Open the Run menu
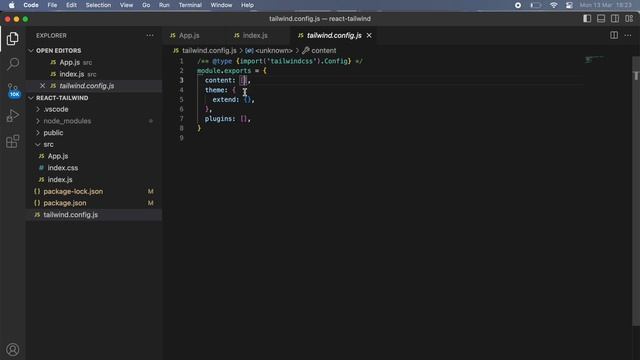Screen dimensions: 640x360 coord(164,5)
